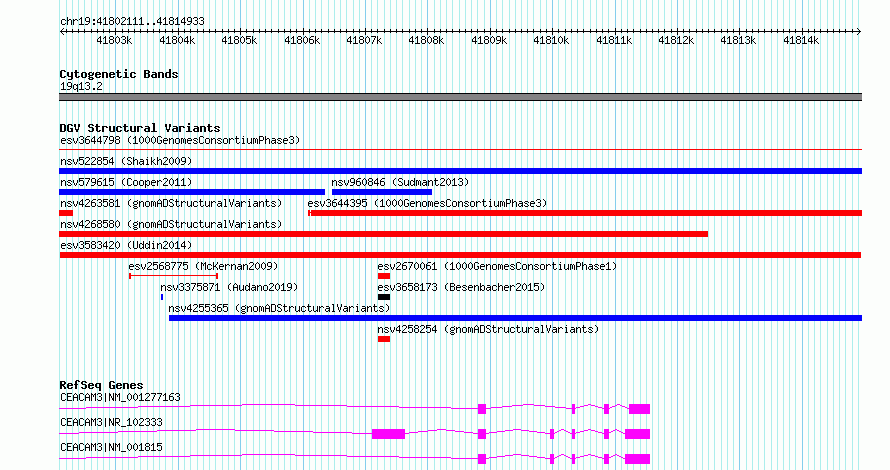Select the RefSeq Genes track title
Viewport: 890px width, 470px height.
tap(101, 384)
